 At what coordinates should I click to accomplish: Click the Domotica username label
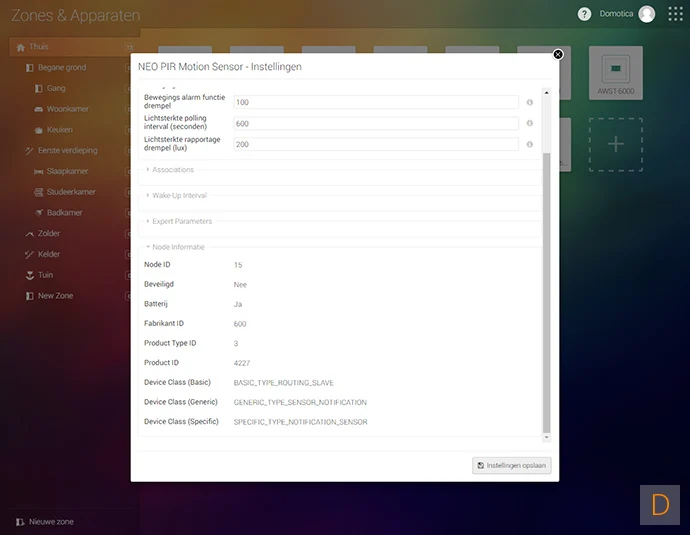tap(616, 14)
